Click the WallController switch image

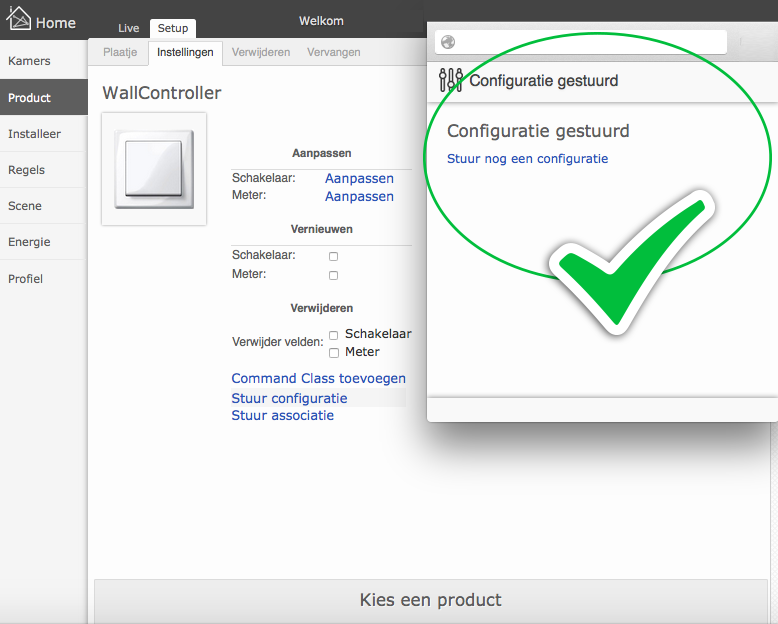point(154,169)
